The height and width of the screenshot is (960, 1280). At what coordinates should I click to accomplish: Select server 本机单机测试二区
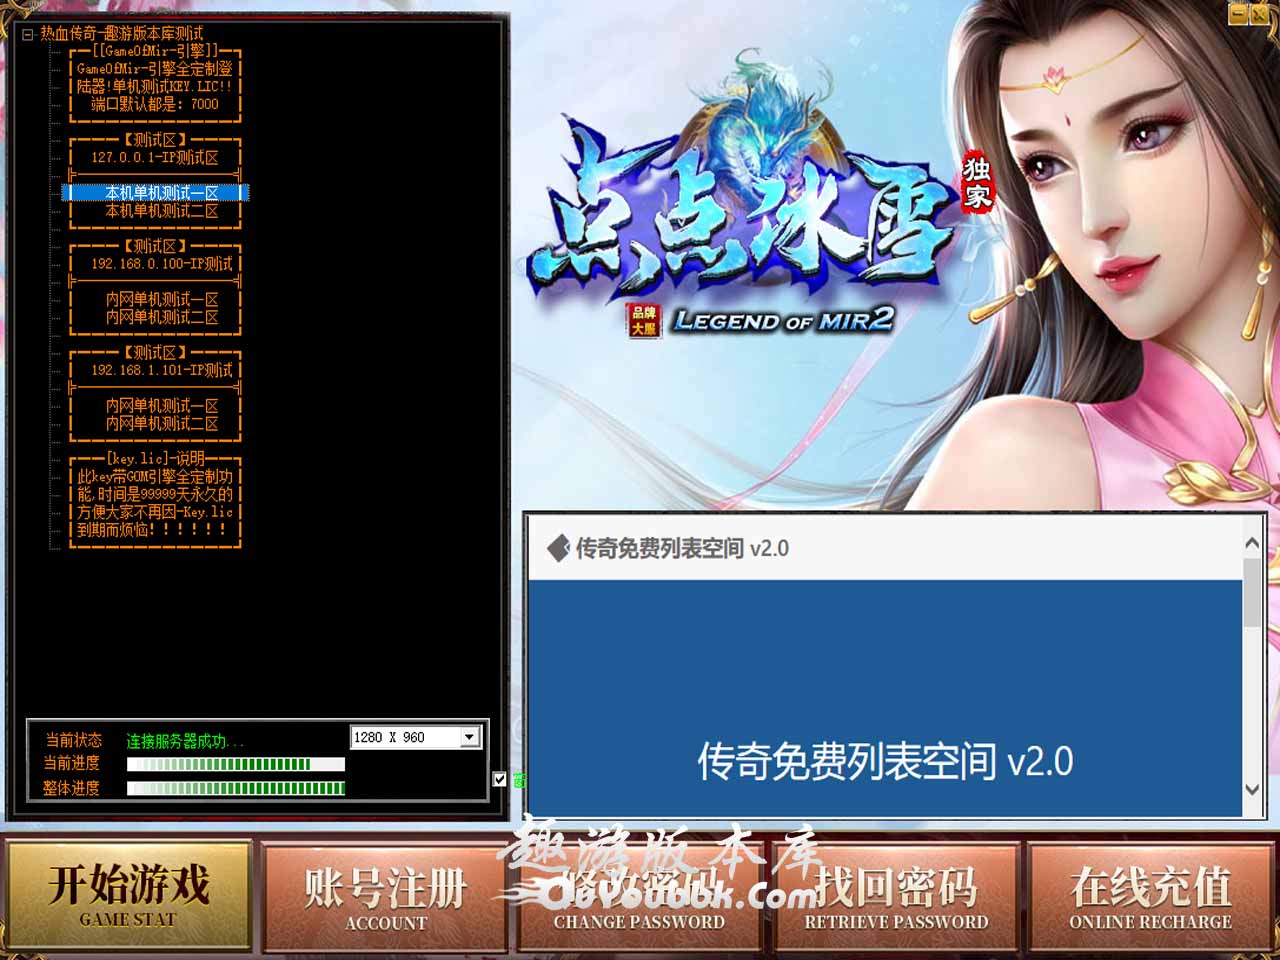[162, 211]
